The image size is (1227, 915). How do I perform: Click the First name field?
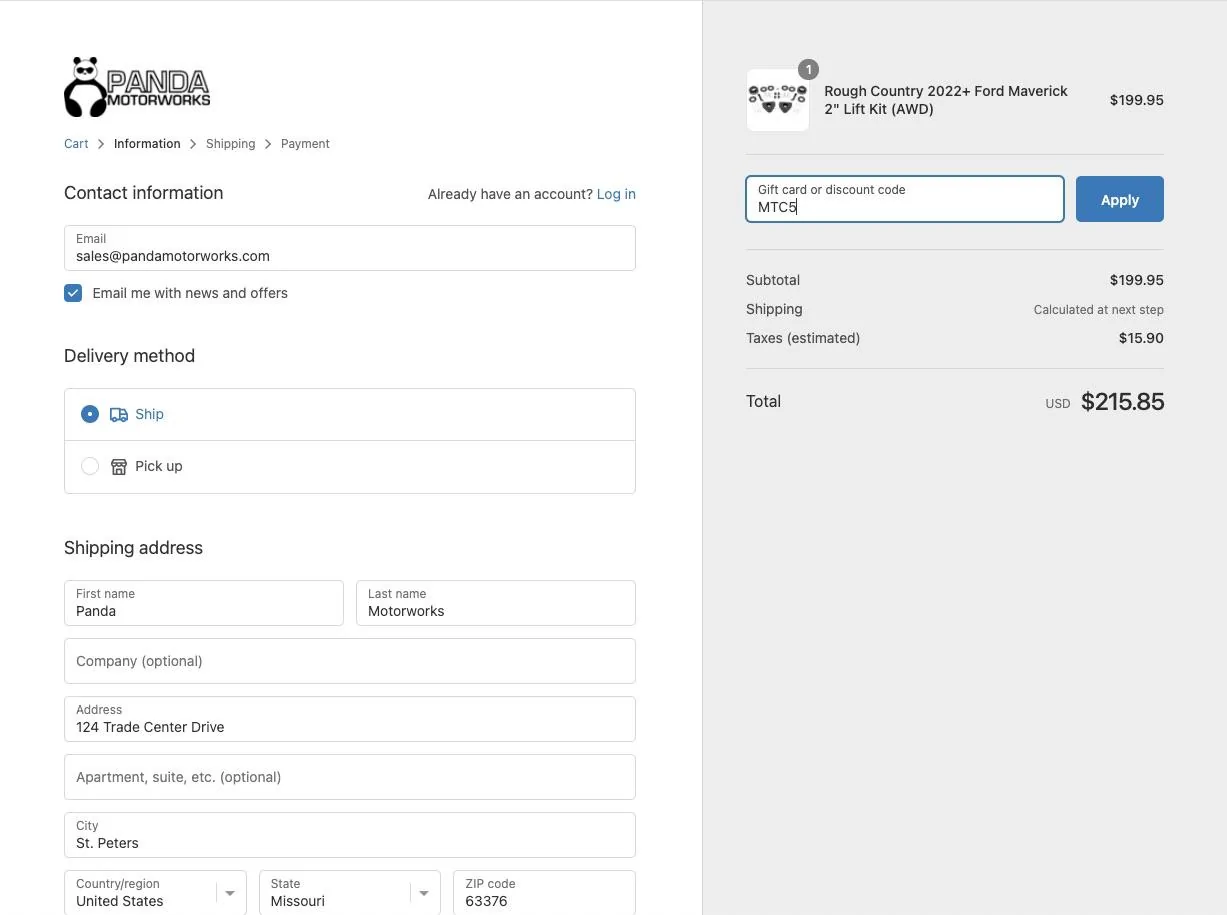[x=204, y=603]
